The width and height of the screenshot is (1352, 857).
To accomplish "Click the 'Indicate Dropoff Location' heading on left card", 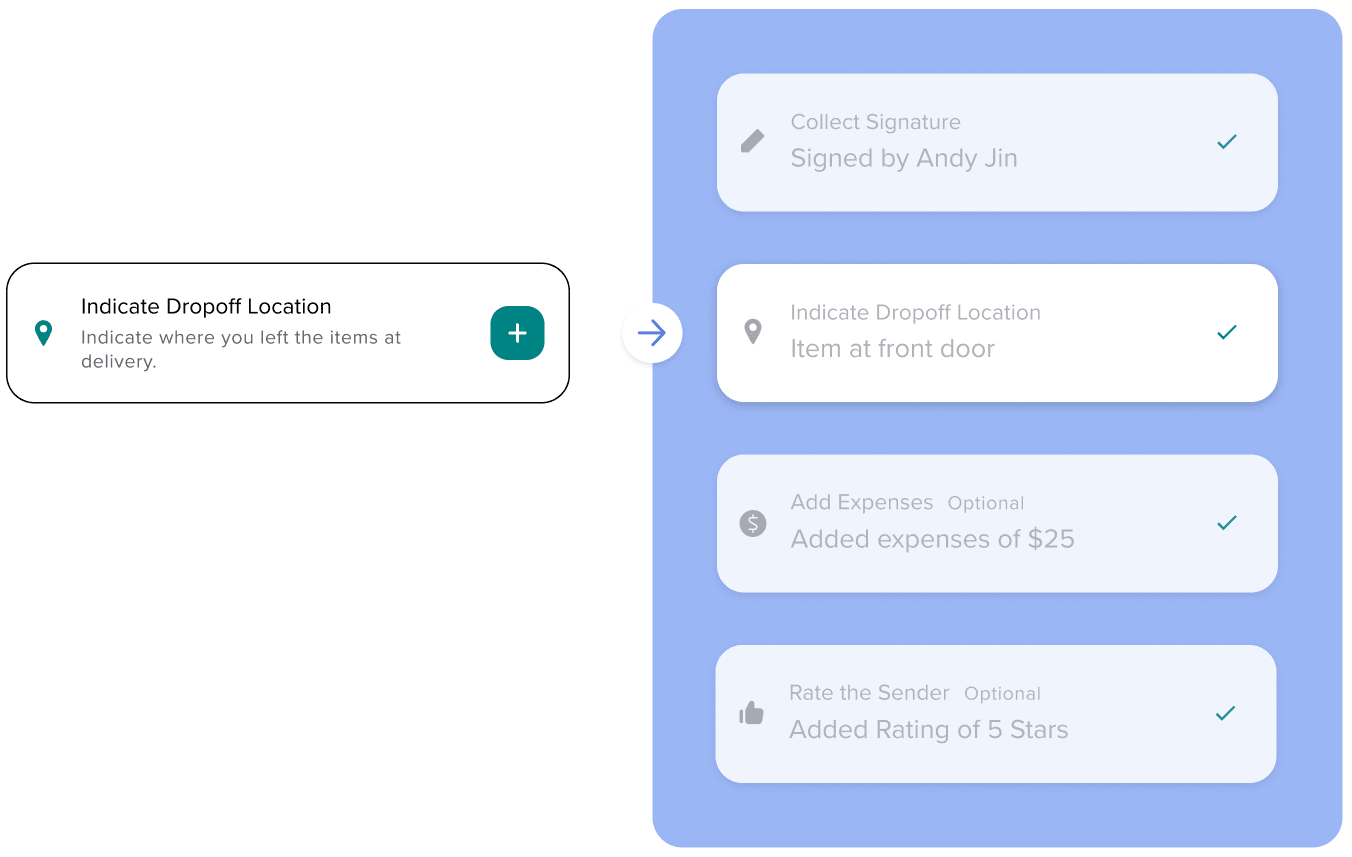I will coord(206,307).
